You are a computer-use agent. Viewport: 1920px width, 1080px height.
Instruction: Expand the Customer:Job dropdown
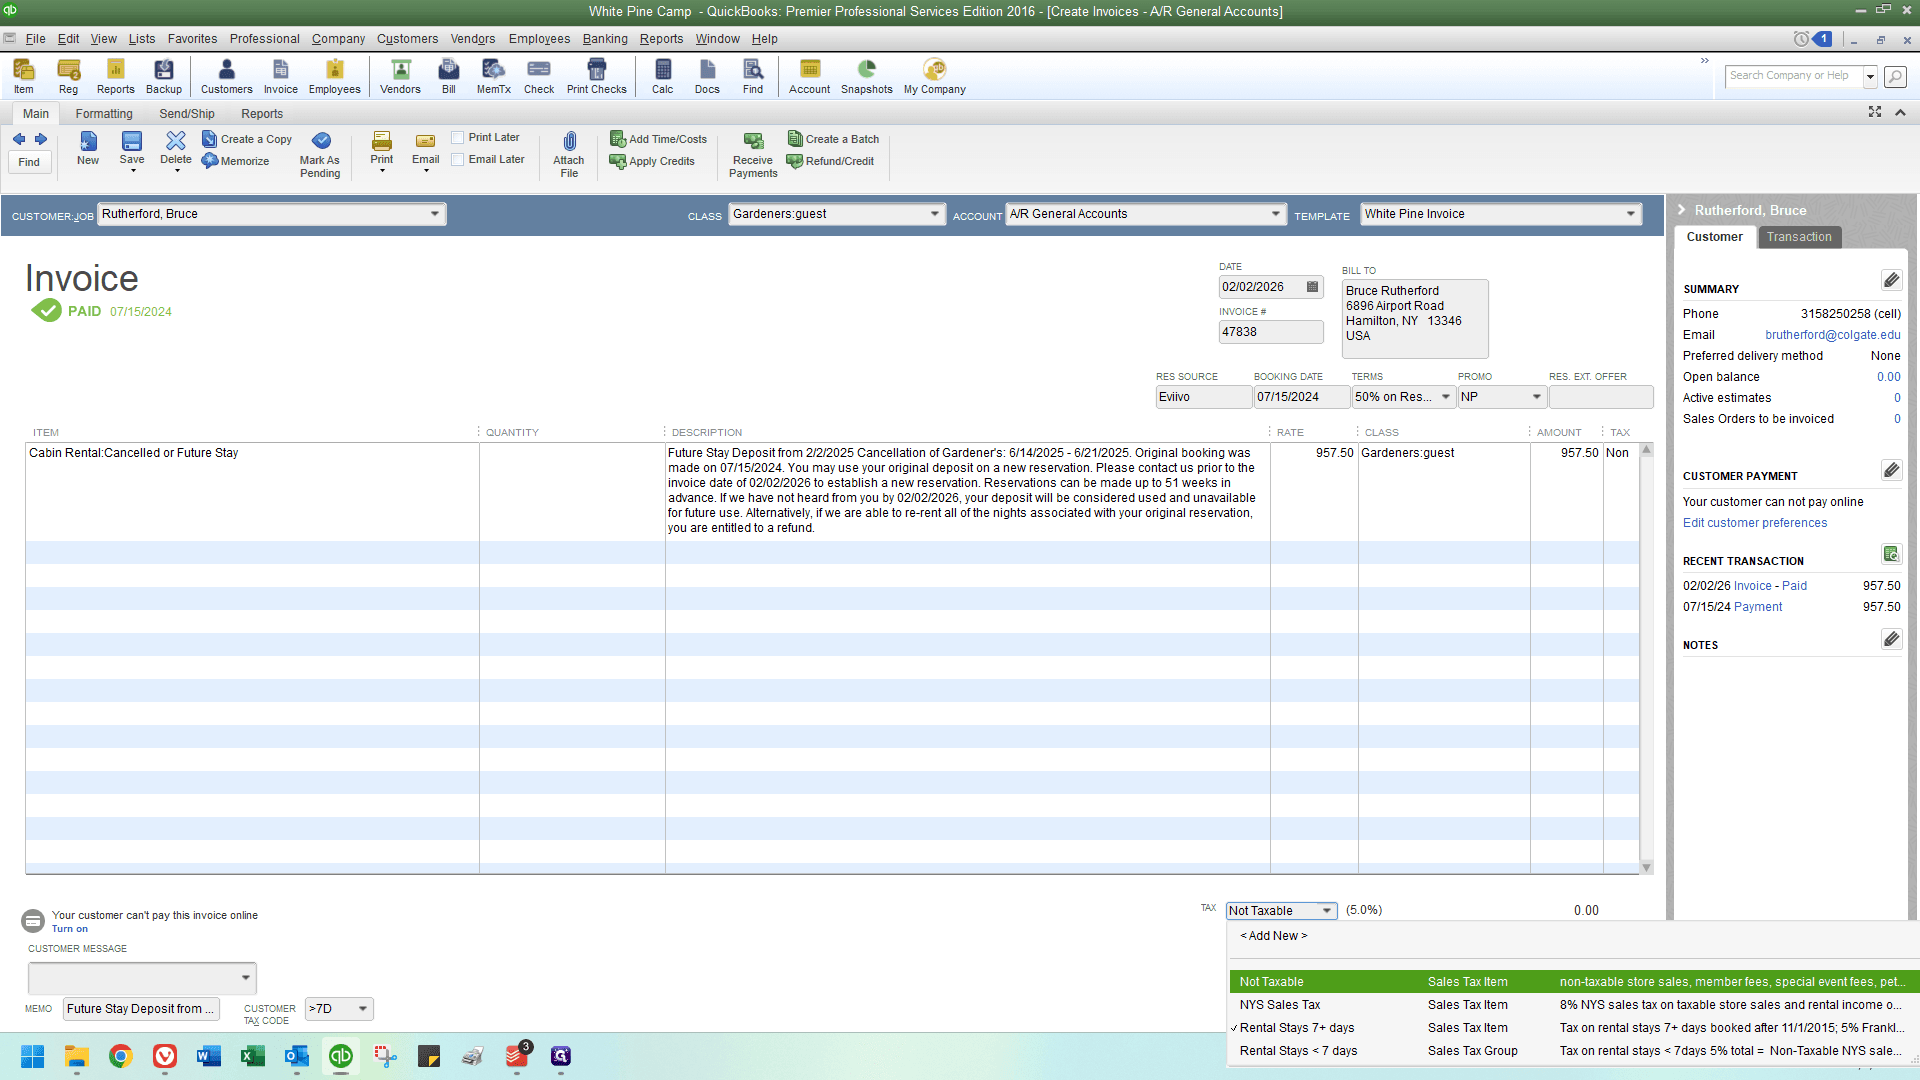tap(435, 214)
